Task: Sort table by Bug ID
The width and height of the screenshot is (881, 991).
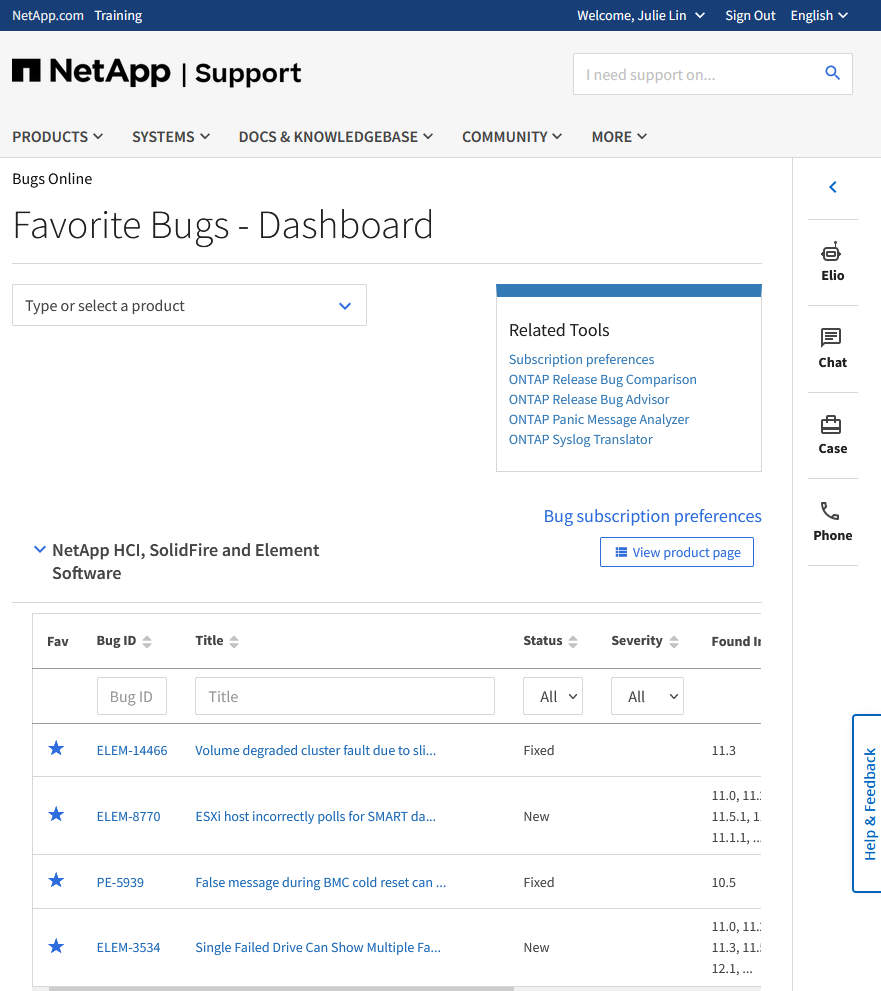Action: 147,641
